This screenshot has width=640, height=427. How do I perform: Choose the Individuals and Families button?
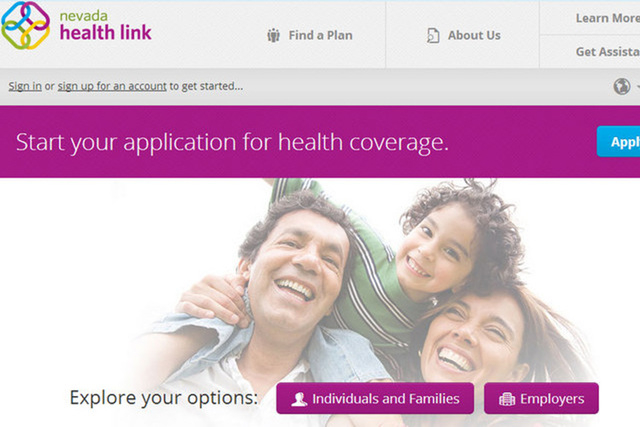(375, 398)
